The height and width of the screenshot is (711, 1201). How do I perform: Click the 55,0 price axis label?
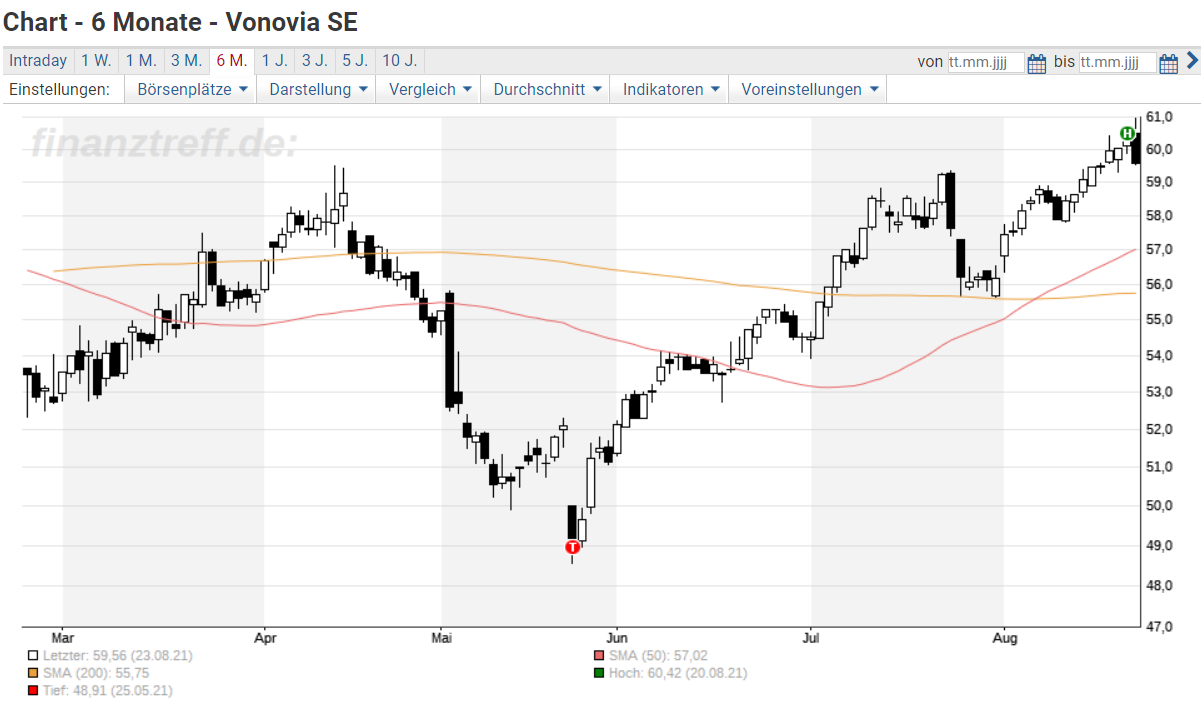[1160, 320]
